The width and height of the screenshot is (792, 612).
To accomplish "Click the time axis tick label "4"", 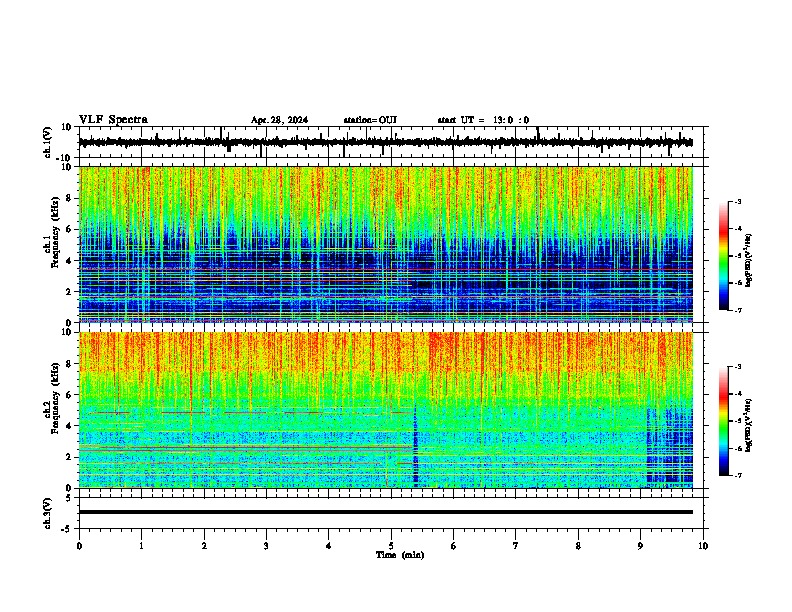I will pos(329,546).
